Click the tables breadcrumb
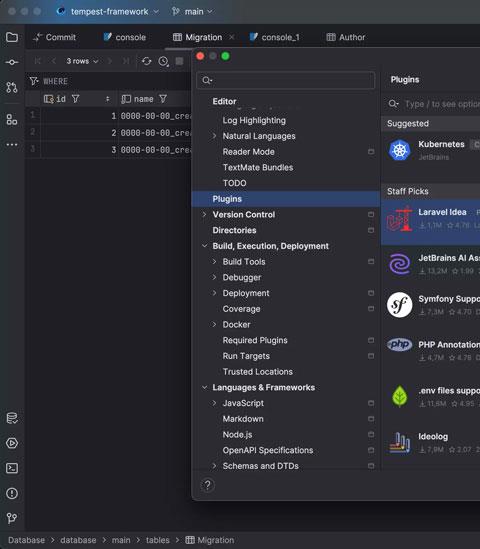Screen dimensions: 480x549 coord(158,540)
